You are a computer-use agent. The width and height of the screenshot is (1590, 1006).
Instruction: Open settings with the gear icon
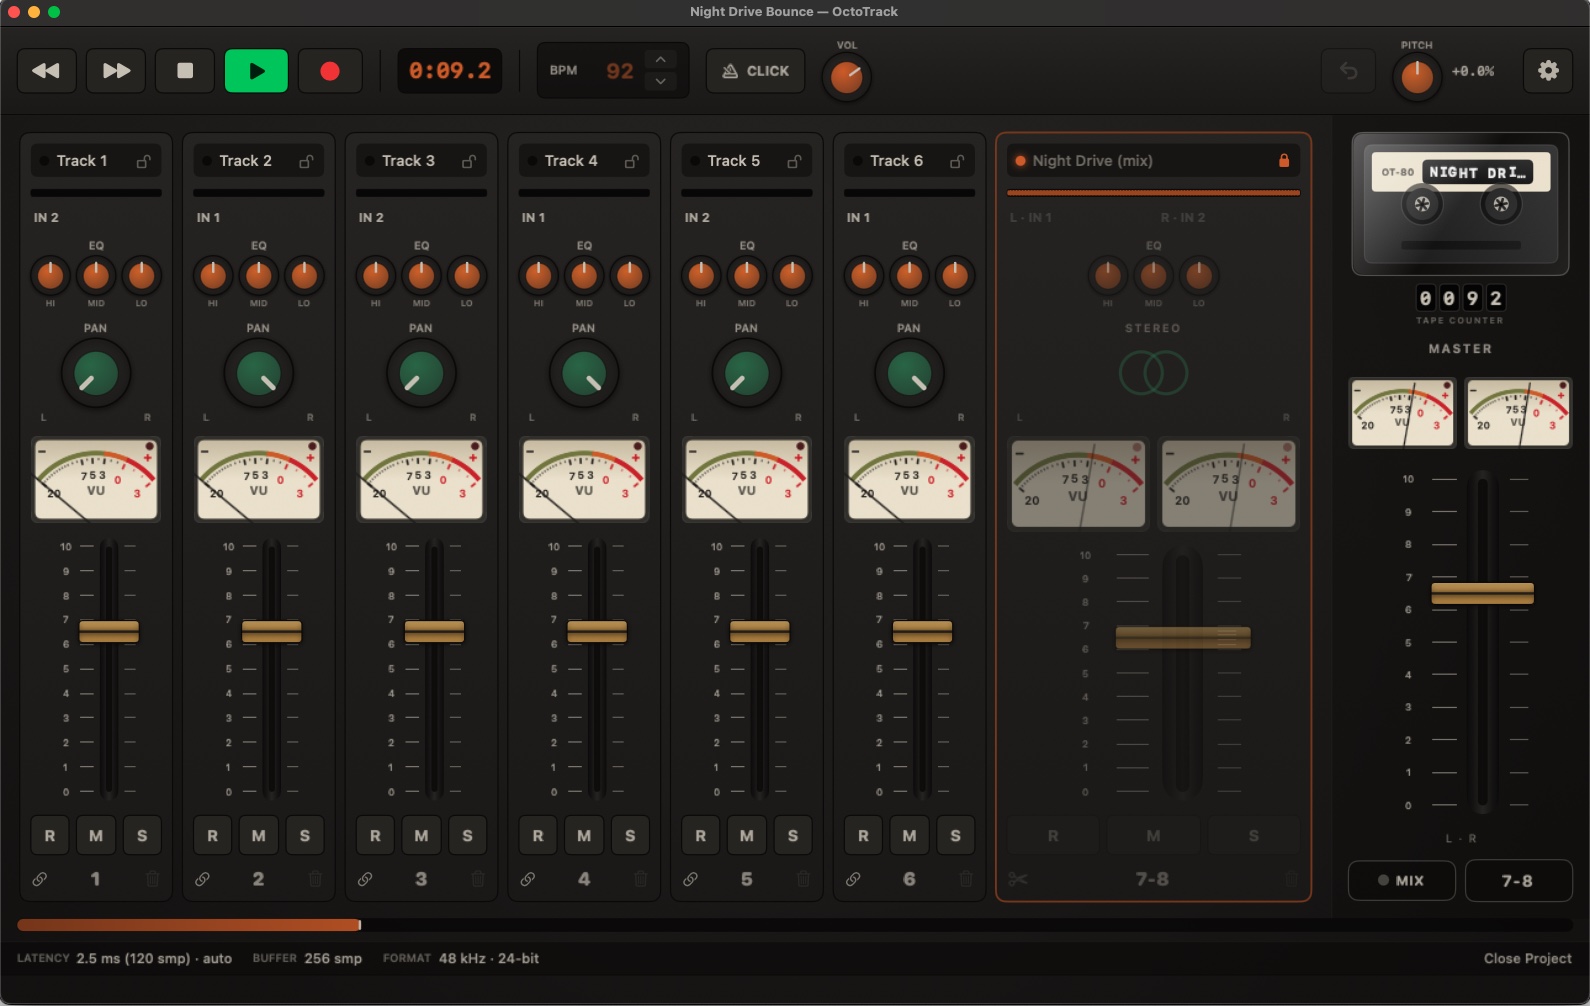(x=1548, y=71)
